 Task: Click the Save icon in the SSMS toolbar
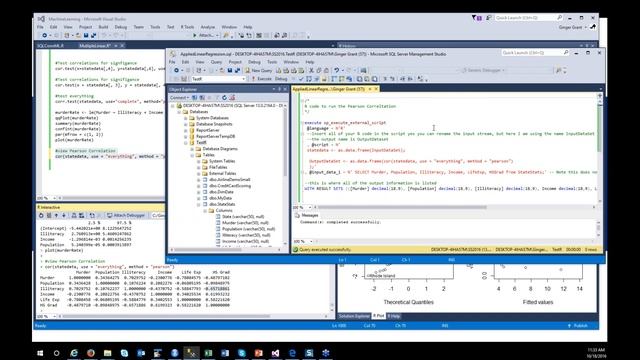[x=230, y=71]
